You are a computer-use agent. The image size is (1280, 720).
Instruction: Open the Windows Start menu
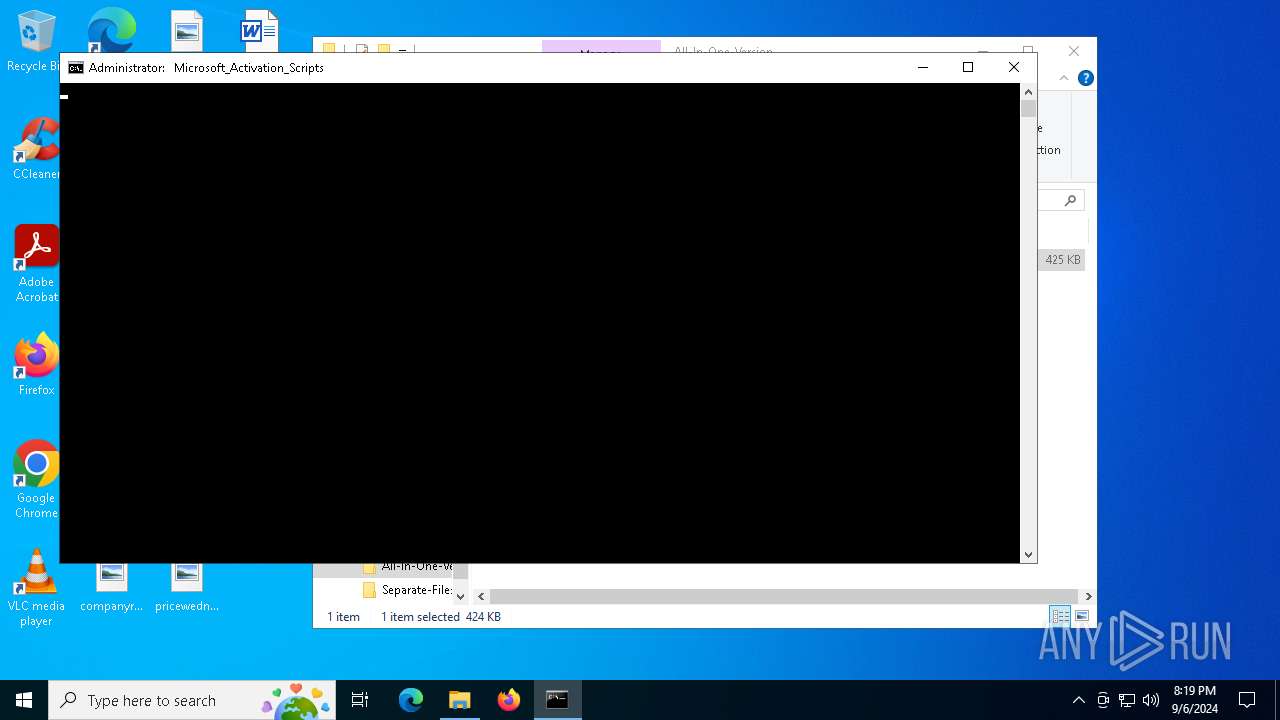tap(24, 700)
